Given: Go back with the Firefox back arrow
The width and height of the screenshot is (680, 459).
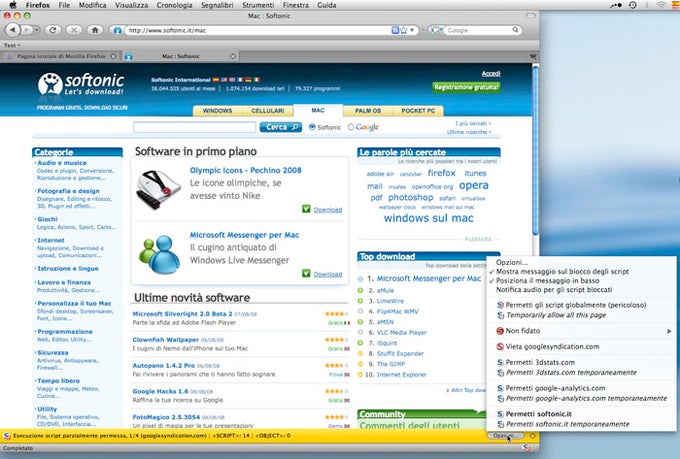Looking at the screenshot, I should (13, 30).
